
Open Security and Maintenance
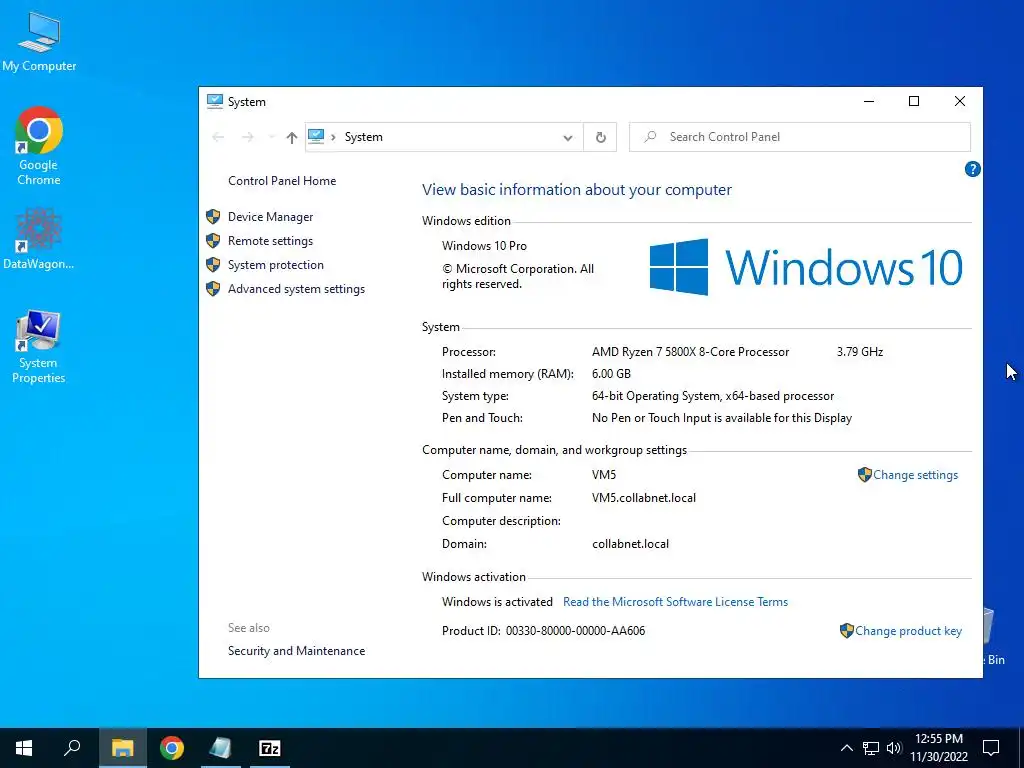[x=296, y=651]
